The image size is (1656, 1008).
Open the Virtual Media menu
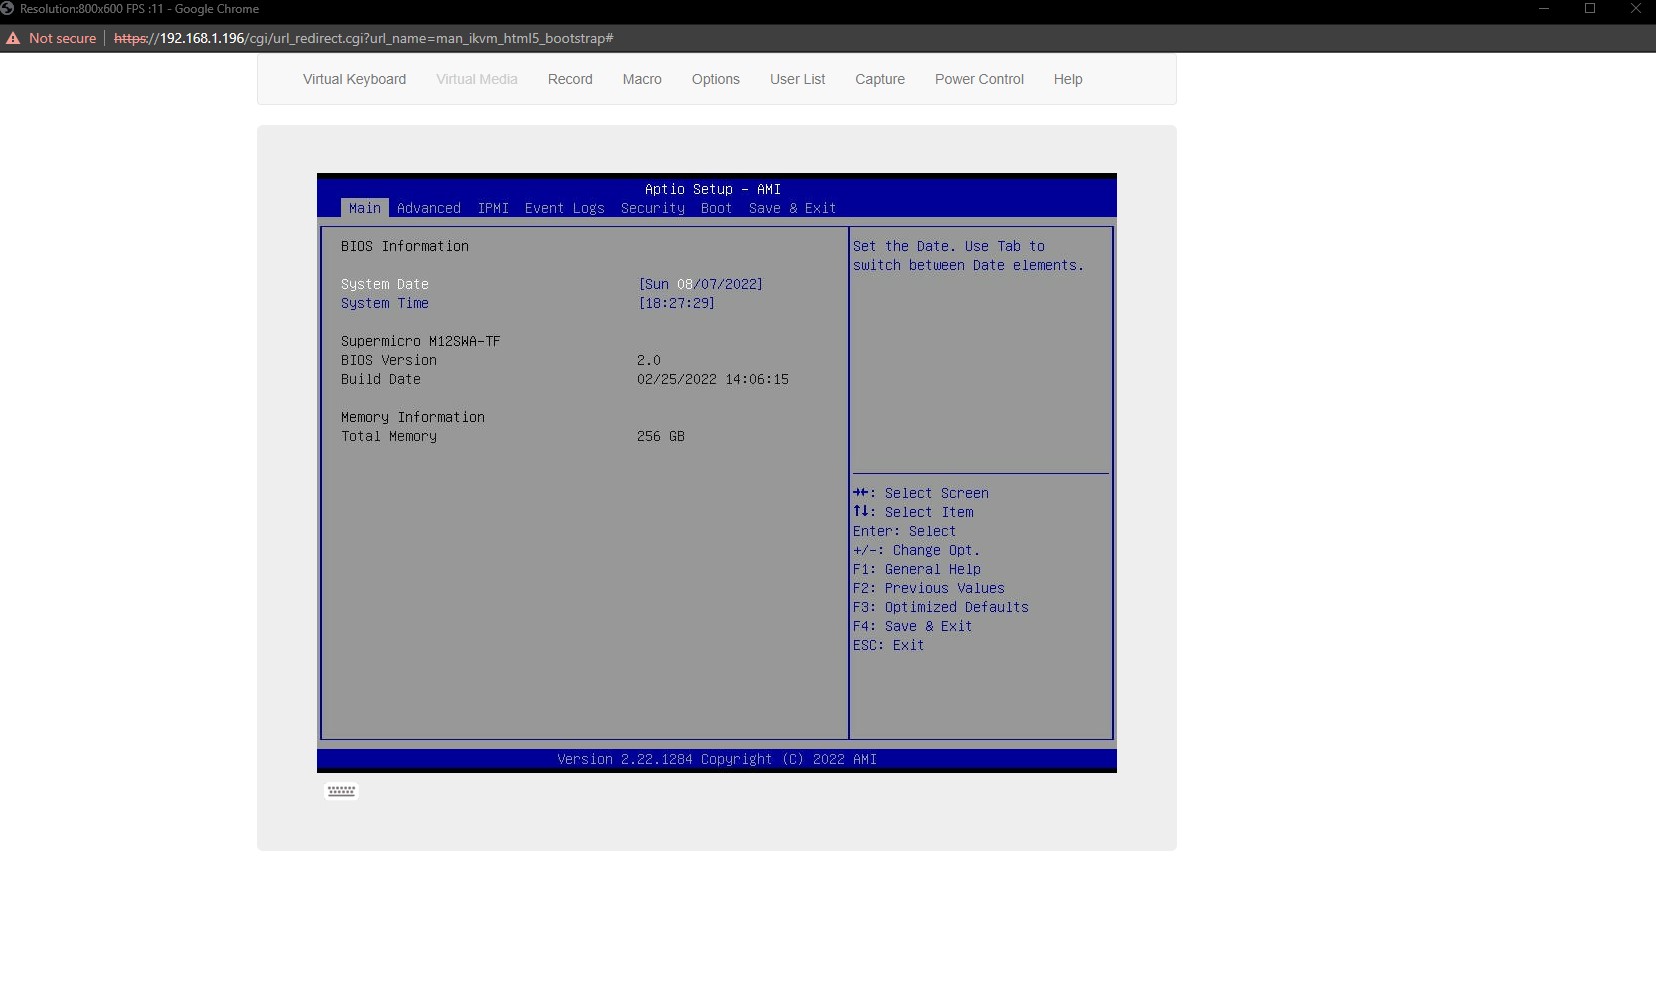(x=477, y=79)
